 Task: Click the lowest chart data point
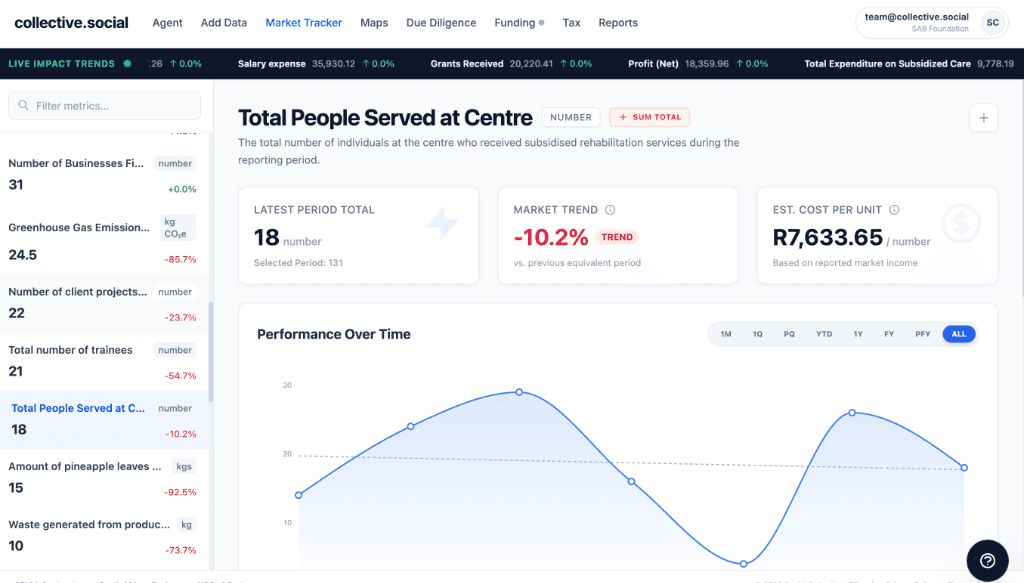coord(743,563)
